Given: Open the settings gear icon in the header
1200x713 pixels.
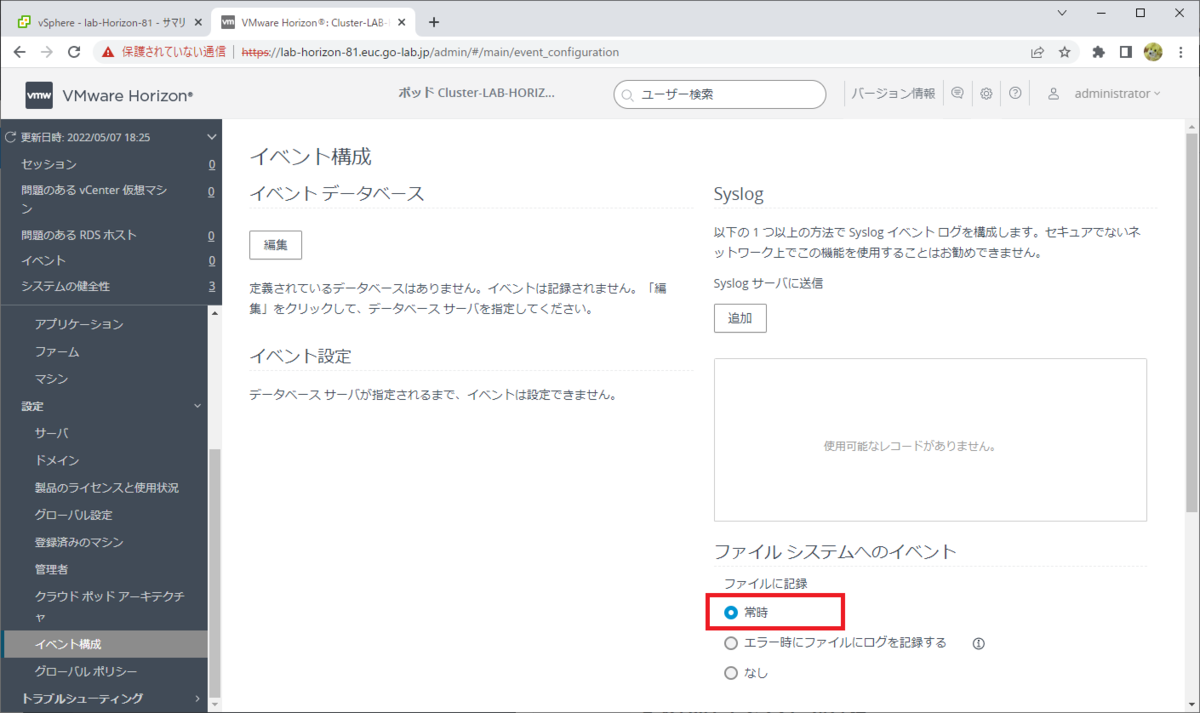Looking at the screenshot, I should pyautogui.click(x=986, y=93).
